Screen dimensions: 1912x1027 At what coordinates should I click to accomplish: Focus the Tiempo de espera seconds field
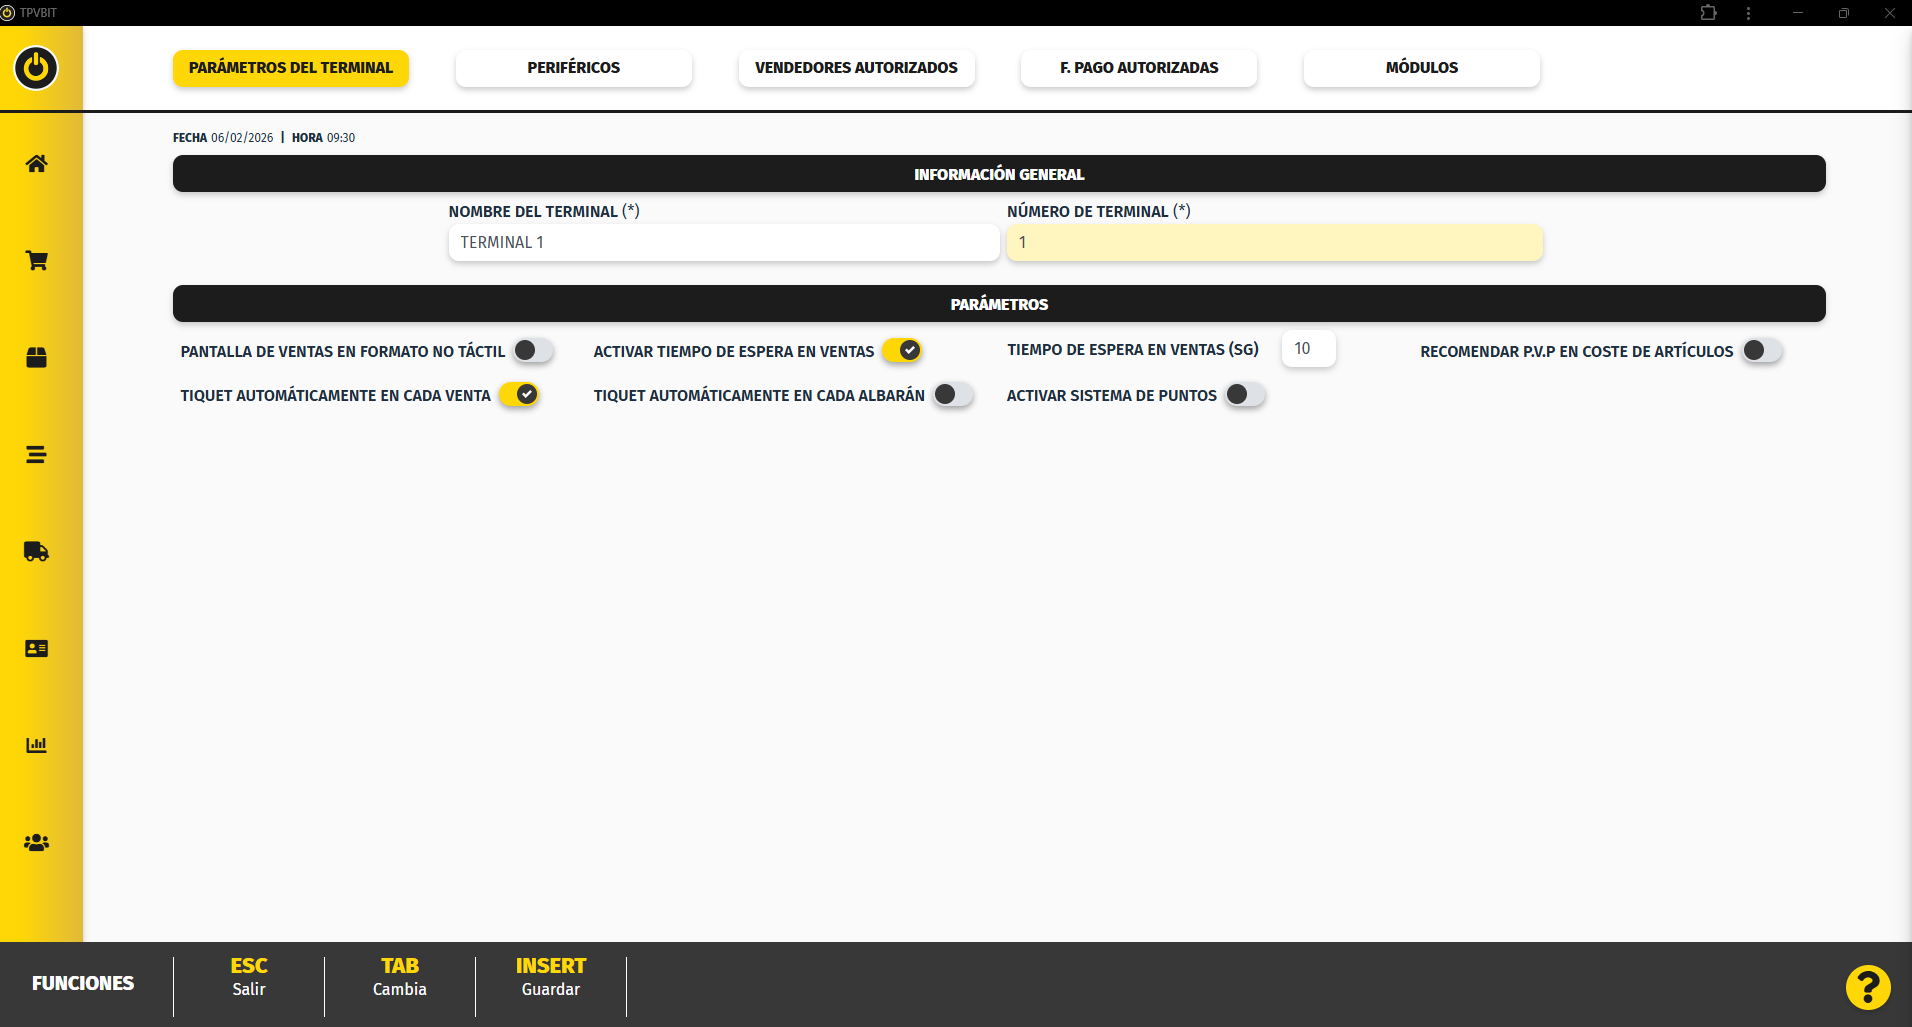click(1308, 349)
